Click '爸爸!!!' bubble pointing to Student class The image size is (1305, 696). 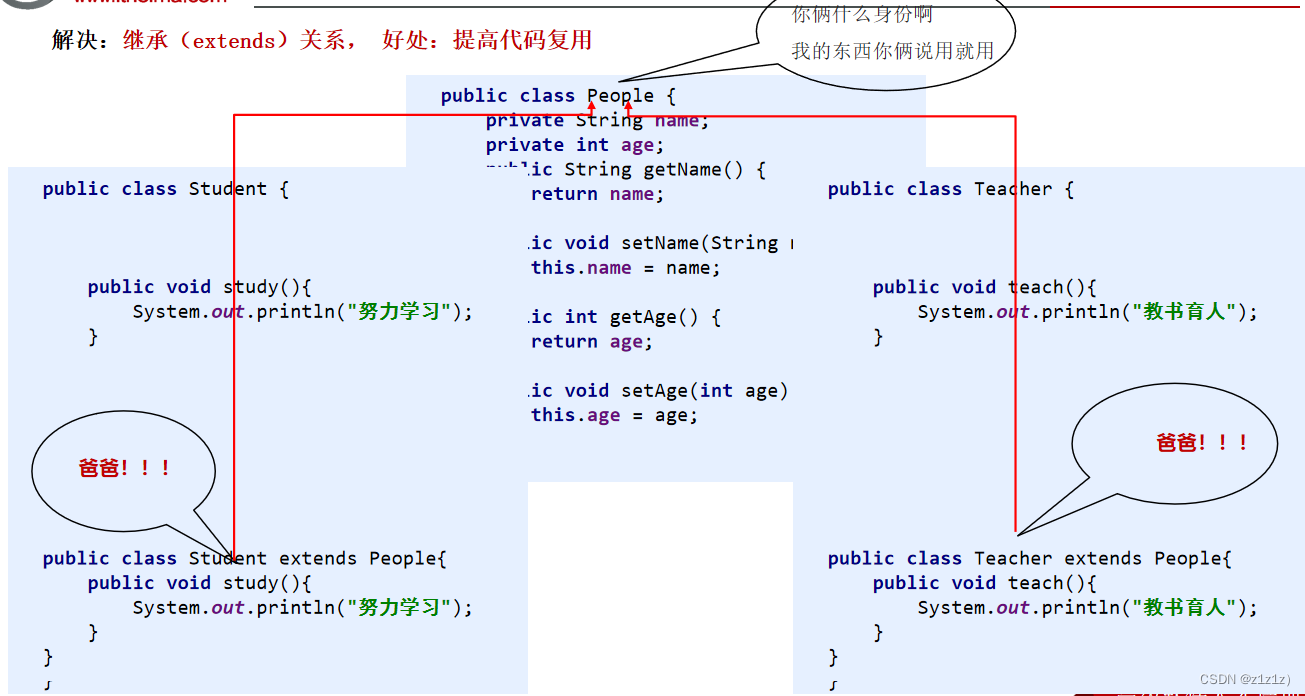(x=125, y=468)
